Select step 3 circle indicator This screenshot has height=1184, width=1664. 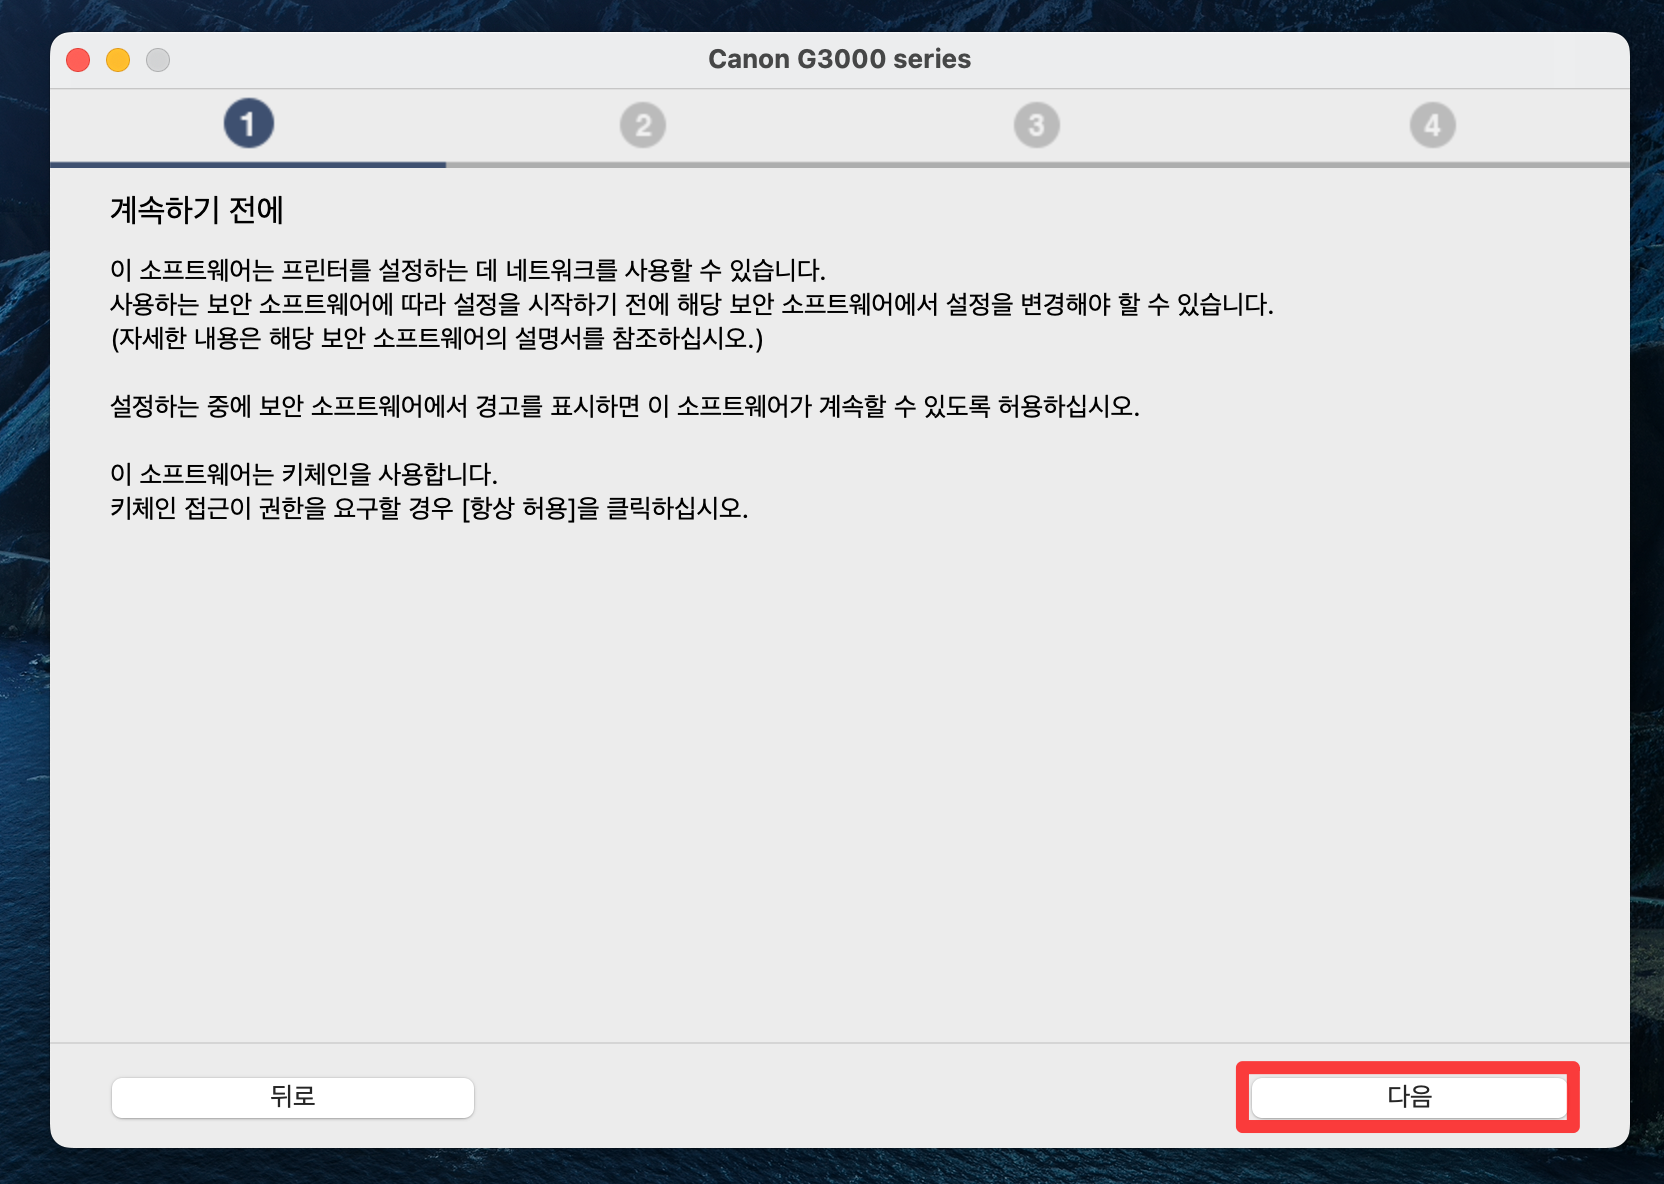click(1037, 125)
